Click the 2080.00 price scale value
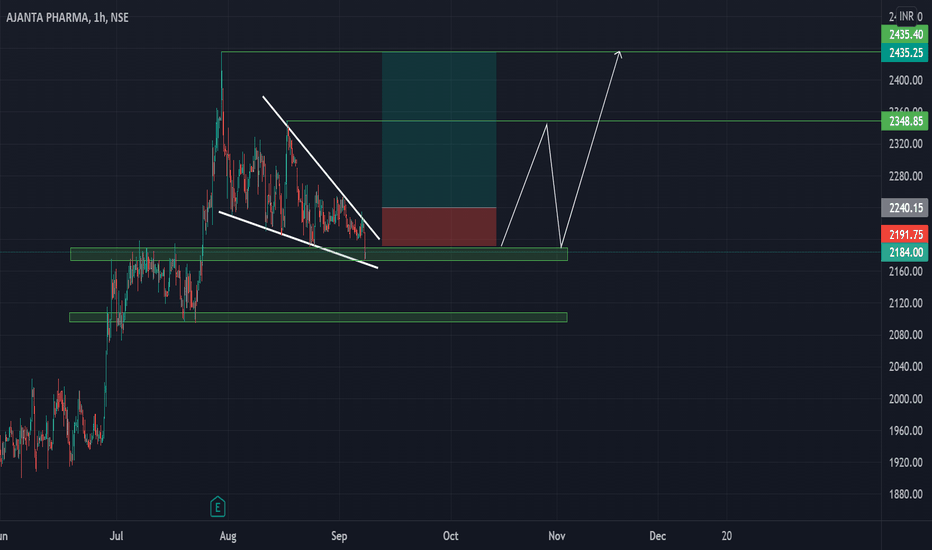This screenshot has height=550, width=932. tap(905, 335)
